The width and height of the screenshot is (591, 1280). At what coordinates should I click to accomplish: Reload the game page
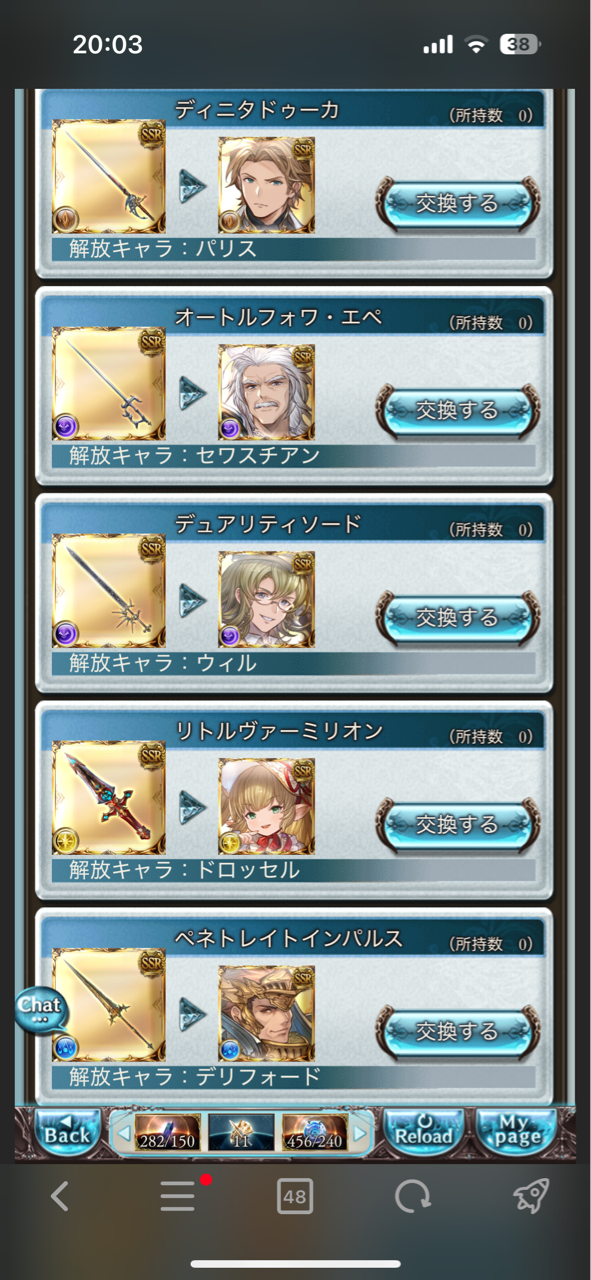click(x=425, y=1132)
